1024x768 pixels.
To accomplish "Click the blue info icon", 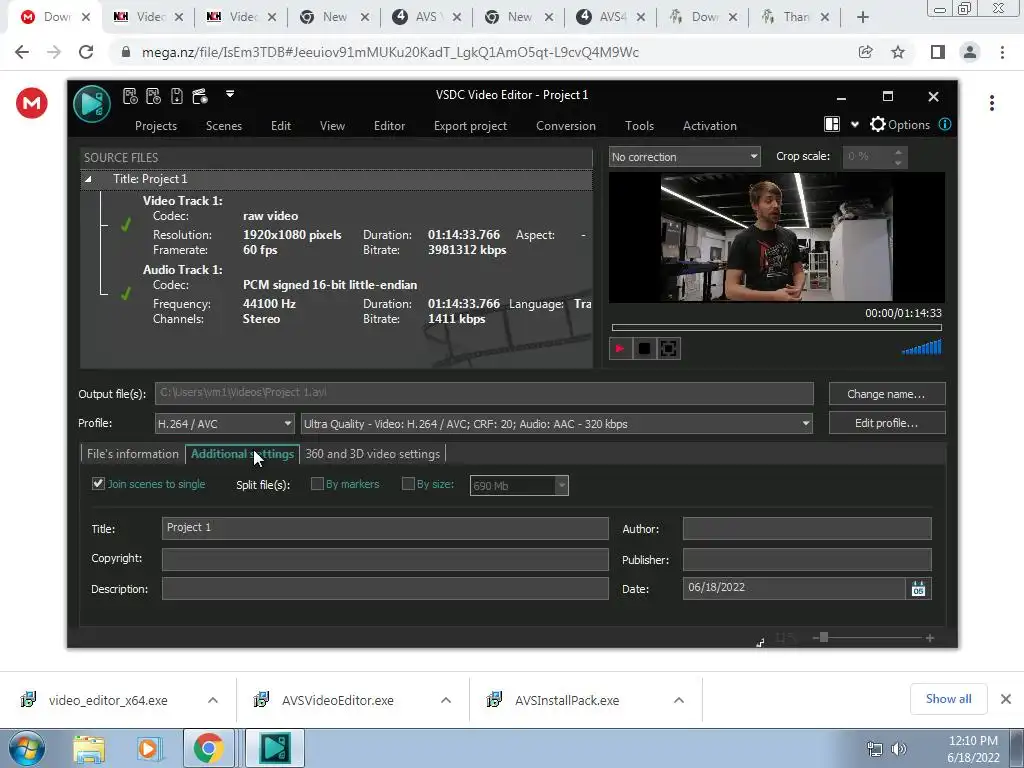I will (x=945, y=125).
